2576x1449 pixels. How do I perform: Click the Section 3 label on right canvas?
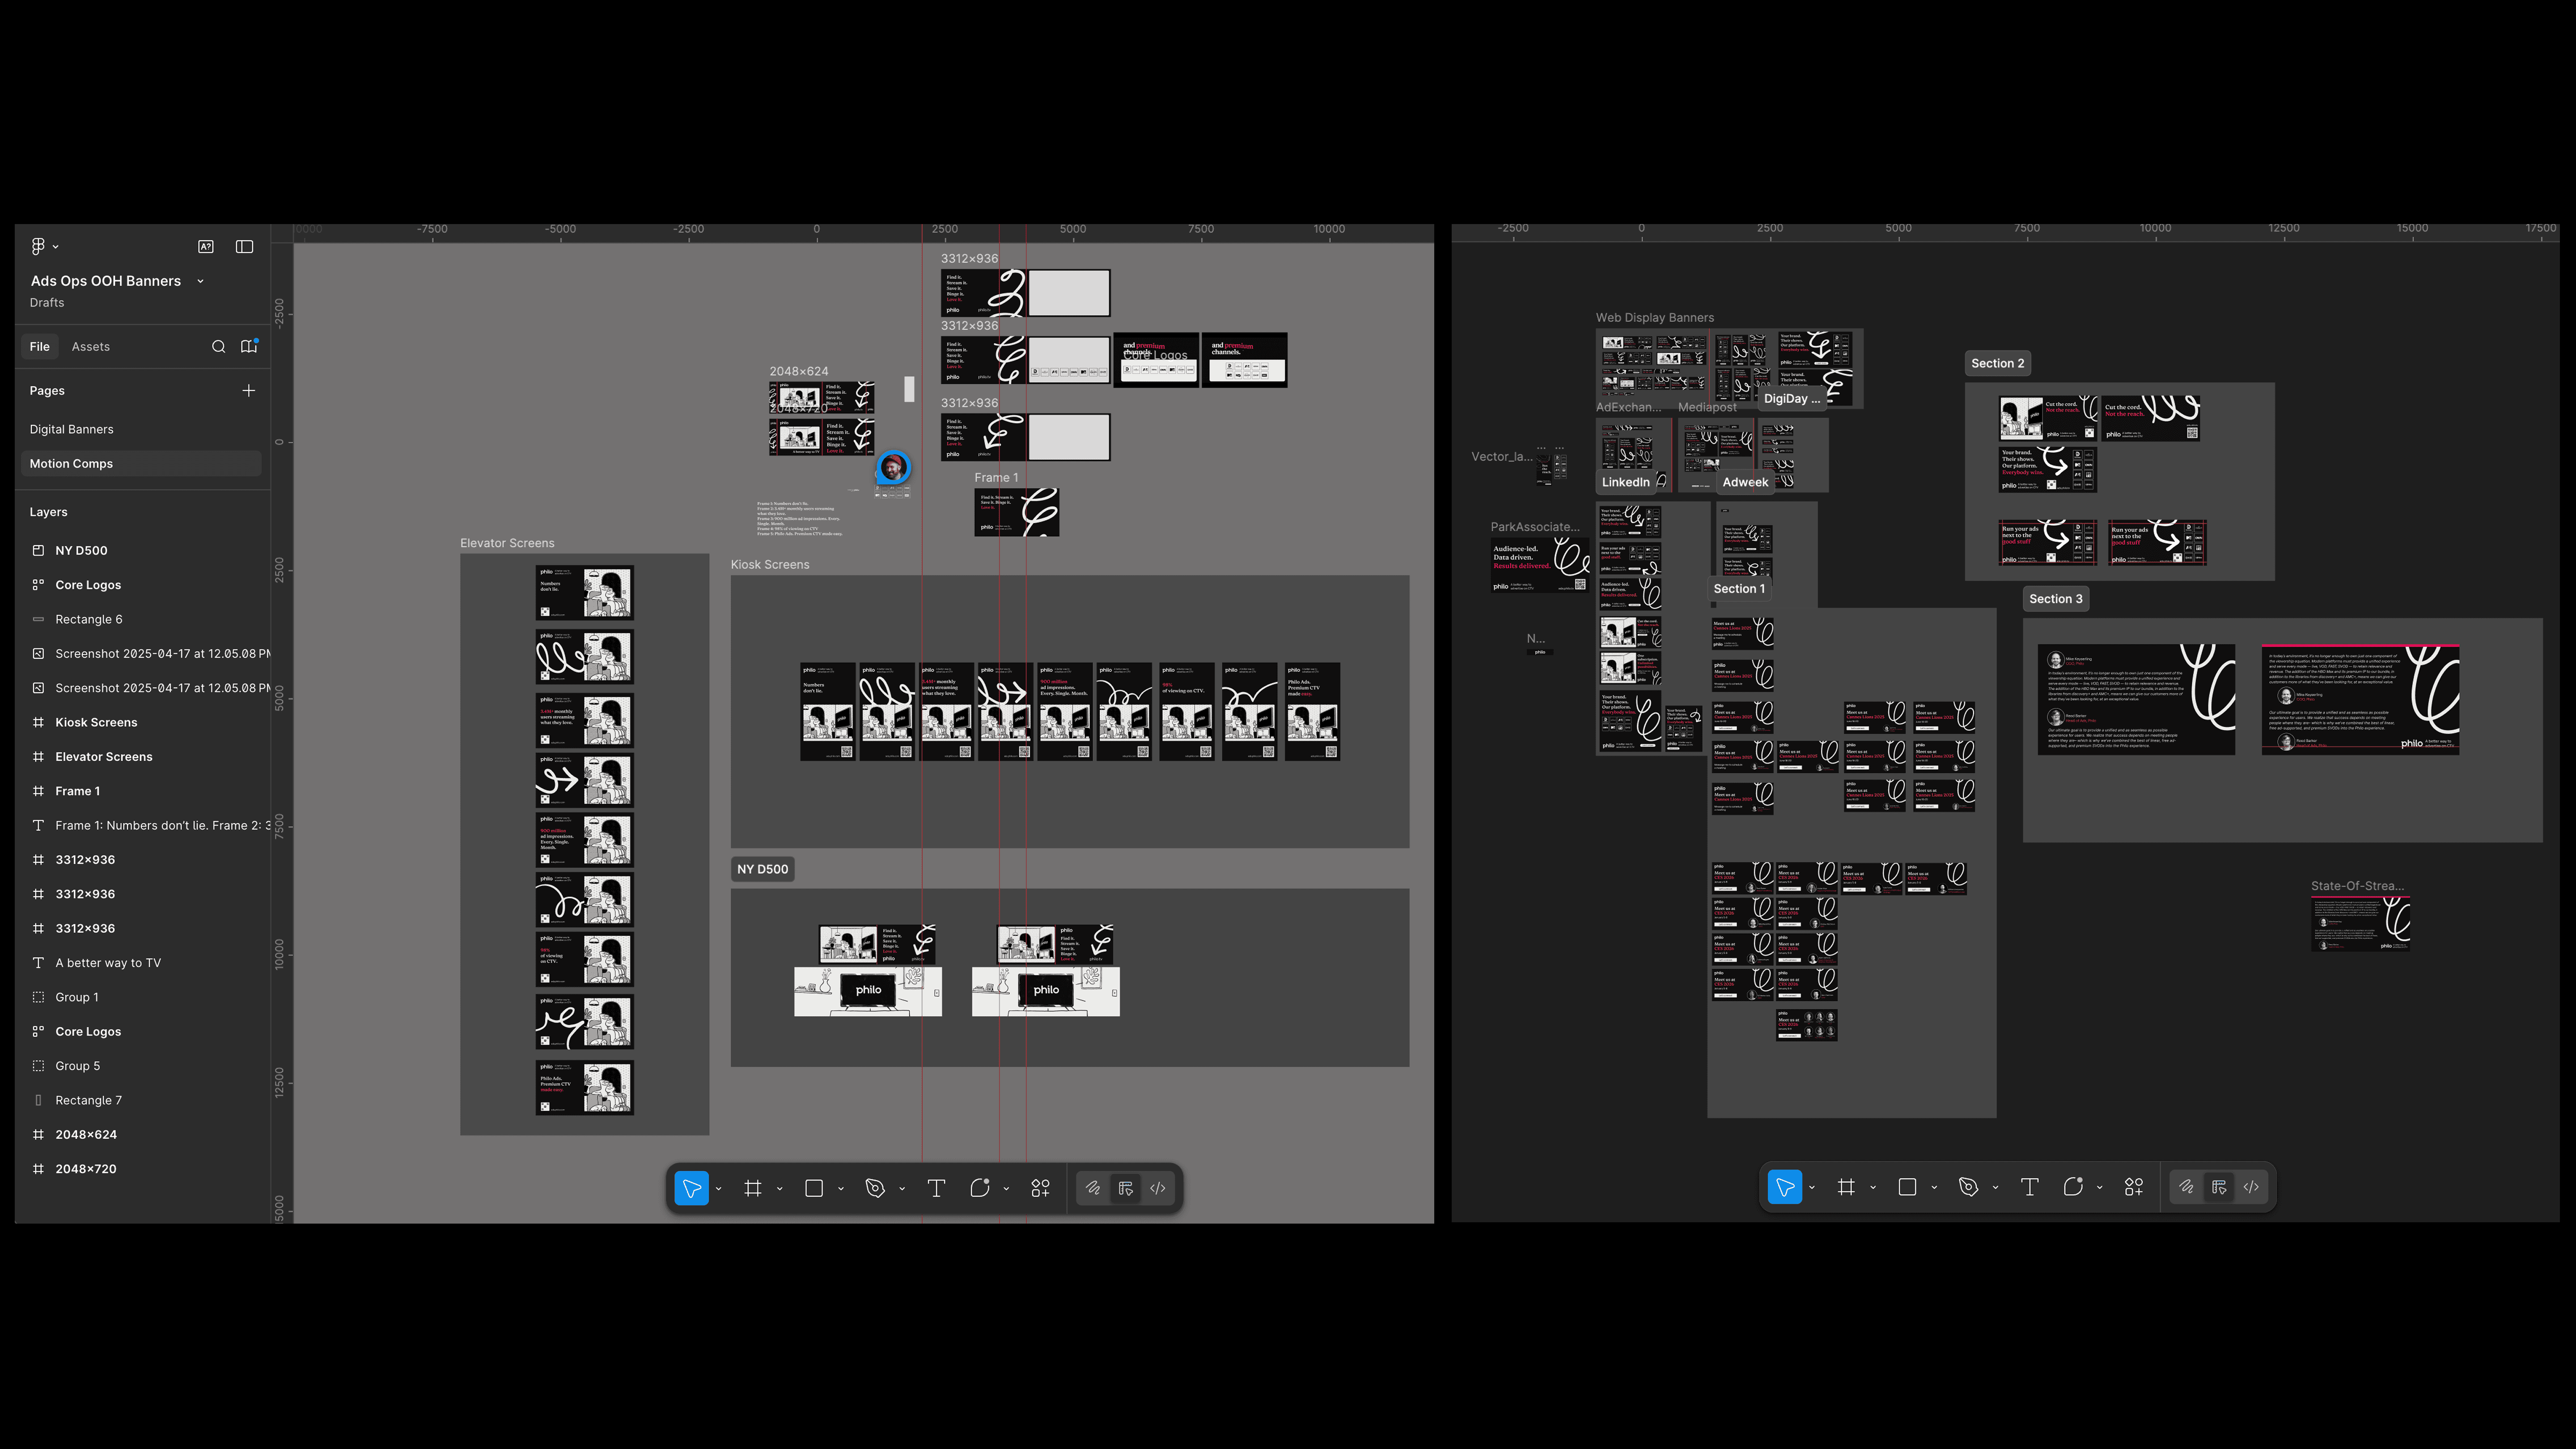click(x=2055, y=599)
